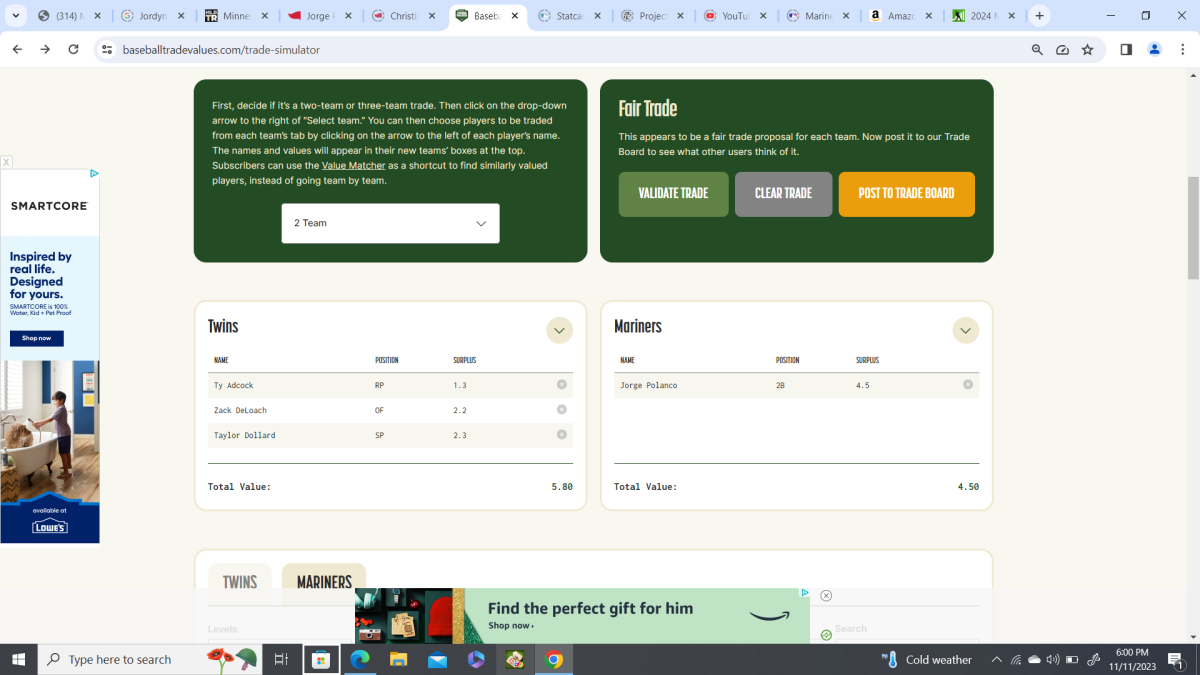Screen dimensions: 1200x675
Task: Go forward in browser history
Action: click(x=45, y=49)
